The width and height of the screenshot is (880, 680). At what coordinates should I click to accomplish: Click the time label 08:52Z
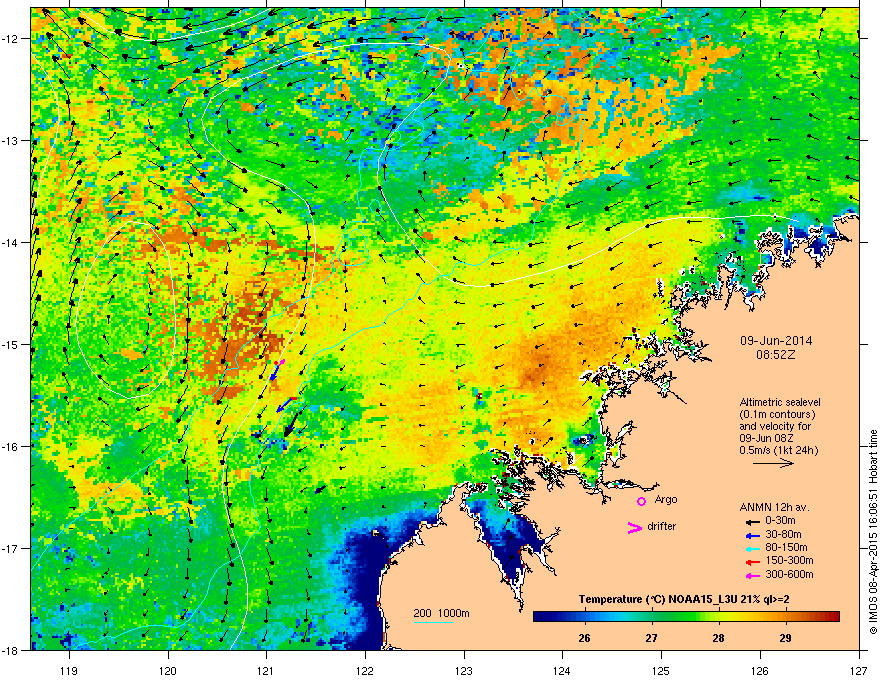(x=776, y=355)
